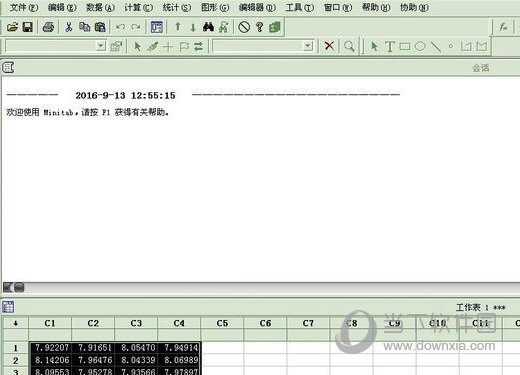Select column header C7
The image size is (520, 375).
pyautogui.click(x=308, y=323)
